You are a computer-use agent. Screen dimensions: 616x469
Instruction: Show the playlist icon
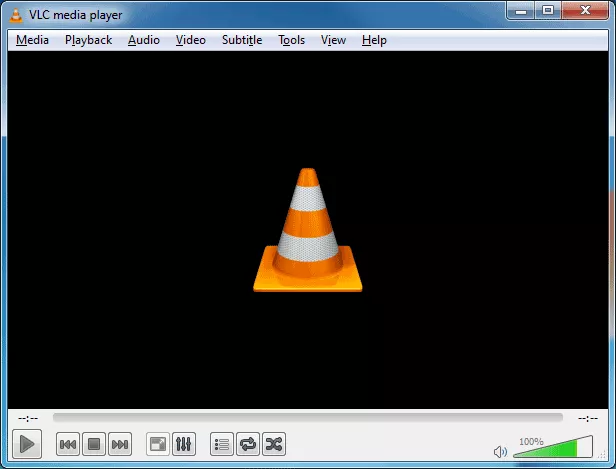222,444
